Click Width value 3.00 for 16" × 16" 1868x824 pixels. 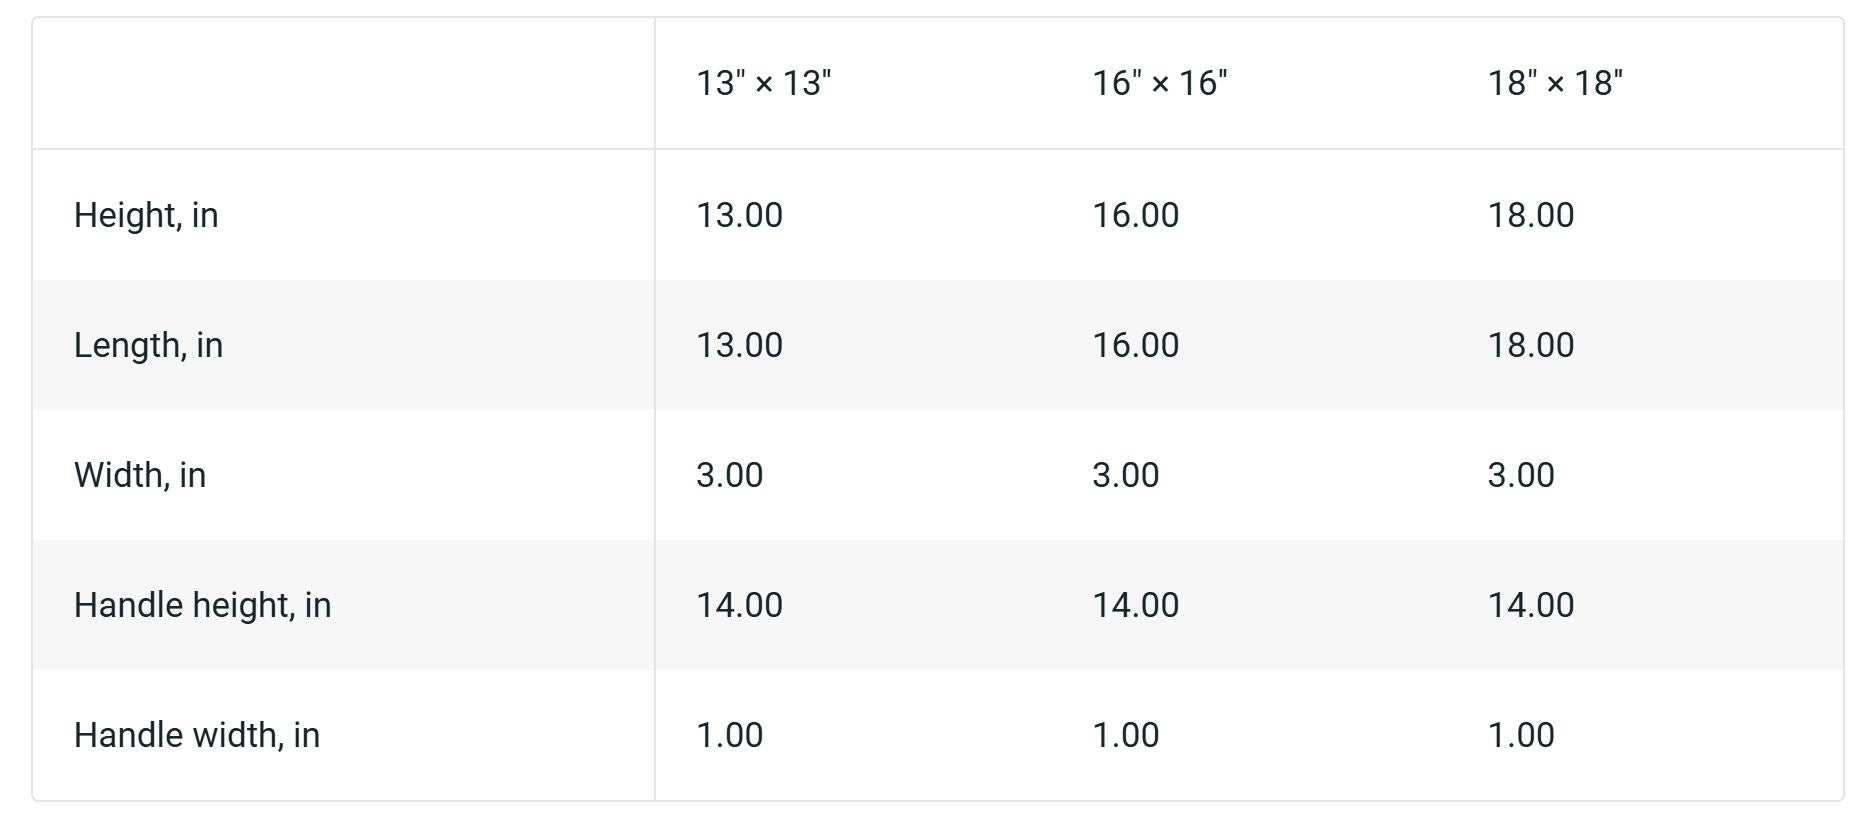point(1125,475)
